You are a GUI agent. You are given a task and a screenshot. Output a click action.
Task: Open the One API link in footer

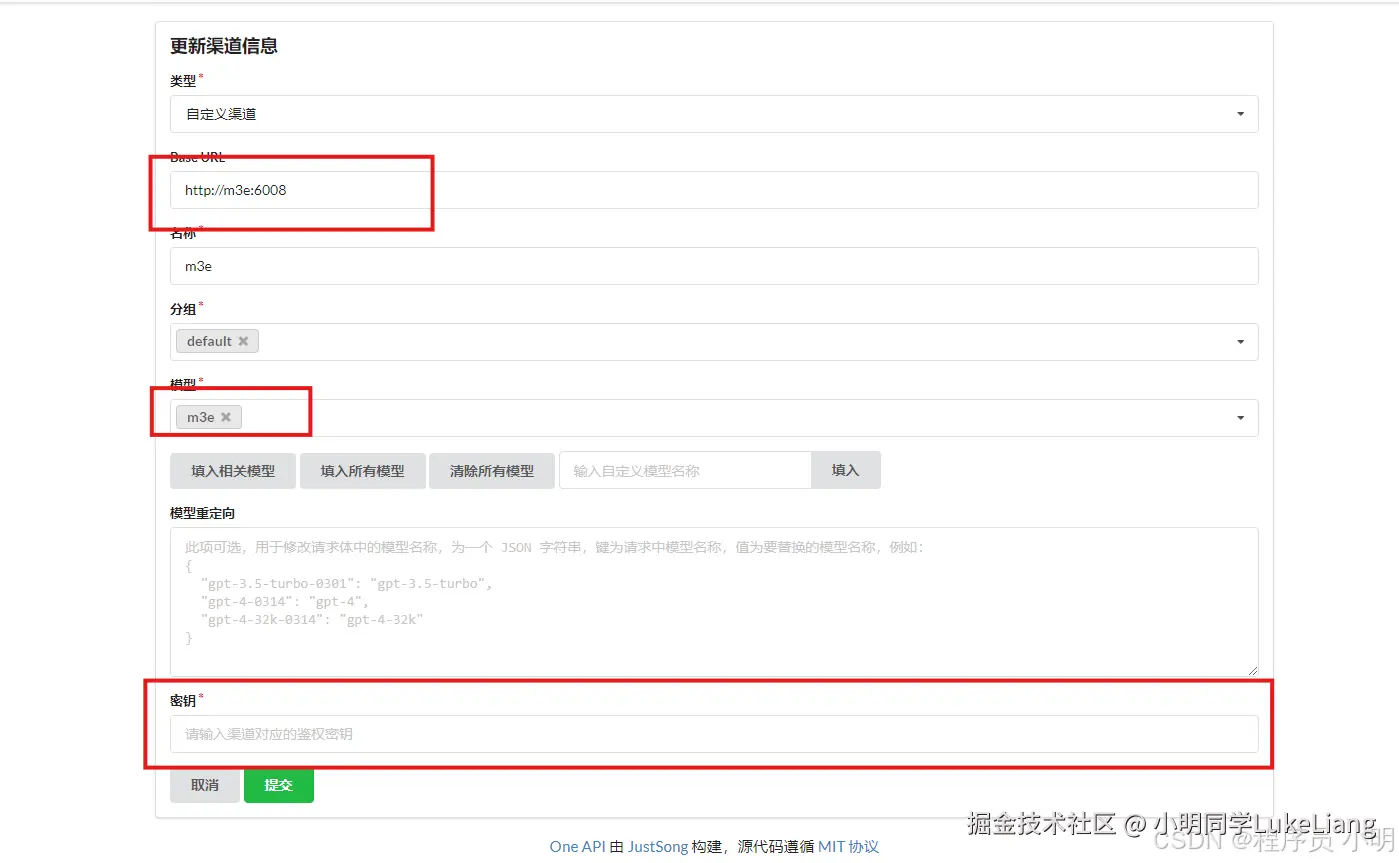click(x=576, y=846)
